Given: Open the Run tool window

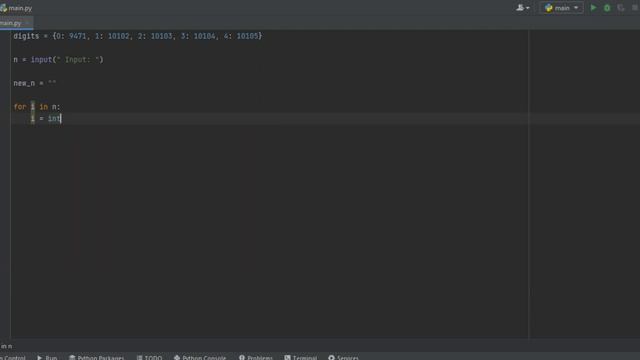Looking at the screenshot, I should (x=47, y=357).
